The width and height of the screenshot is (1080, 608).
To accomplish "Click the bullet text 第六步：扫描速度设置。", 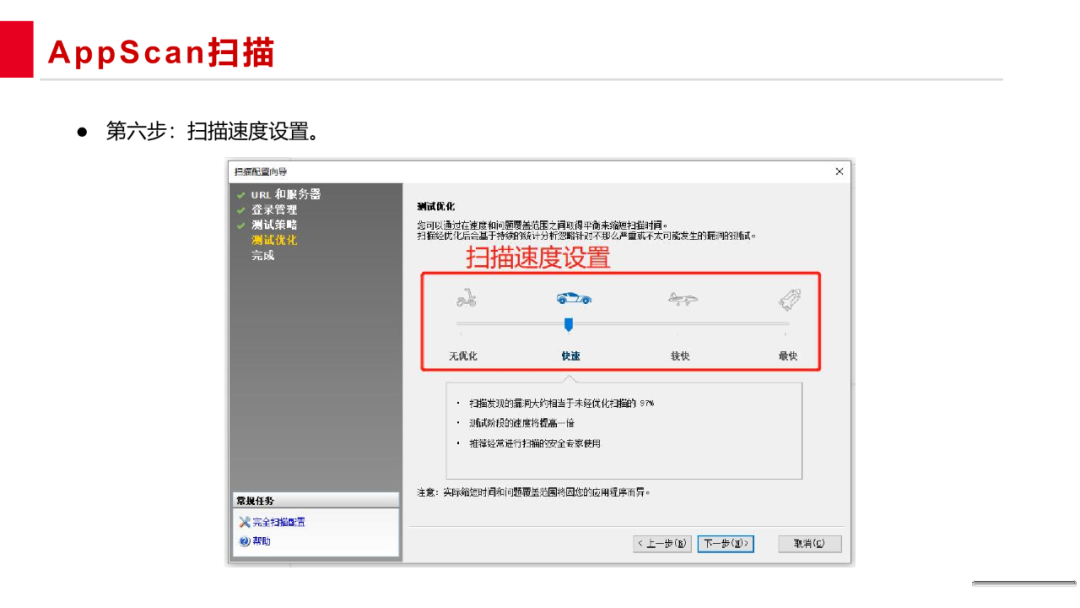I will [214, 131].
